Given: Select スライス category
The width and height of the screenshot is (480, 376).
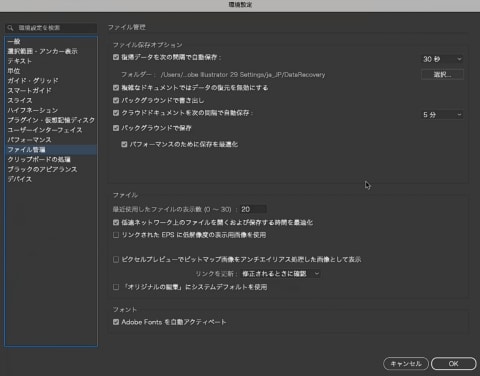Looking at the screenshot, I should coord(51,100).
